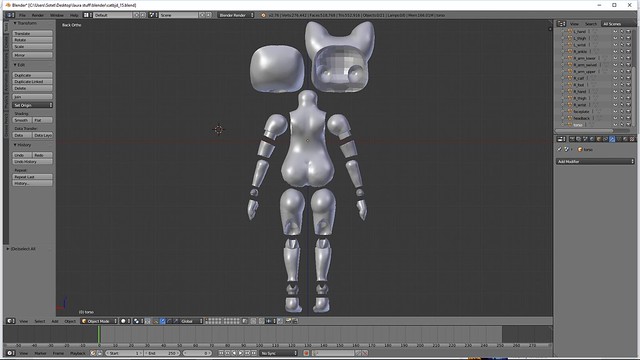Click the add screen layout plus icon
Viewport: 640px width, 360px height.
[x=136, y=15]
